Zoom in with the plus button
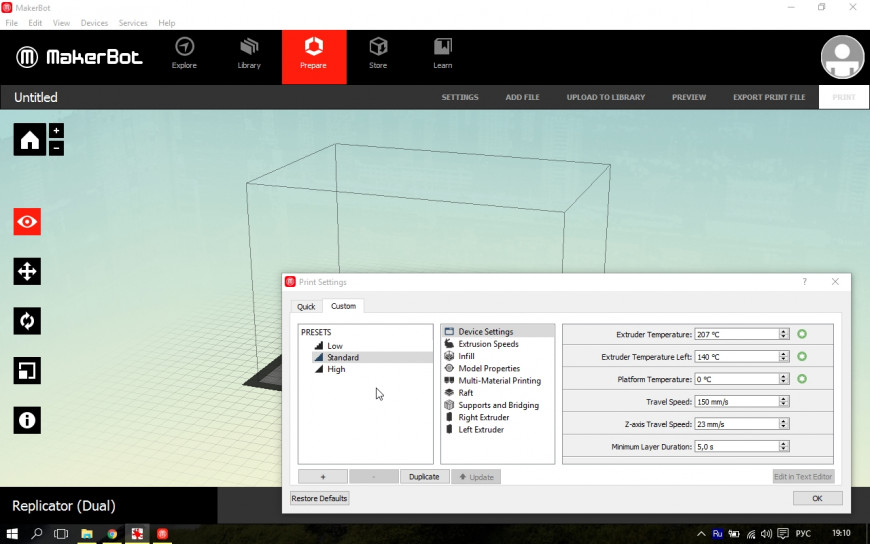The width and height of the screenshot is (870, 544). (56, 130)
